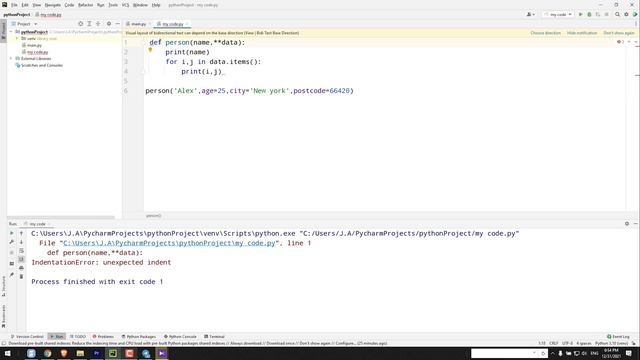
Task: Open Python Console tool window
Action: (x=180, y=337)
